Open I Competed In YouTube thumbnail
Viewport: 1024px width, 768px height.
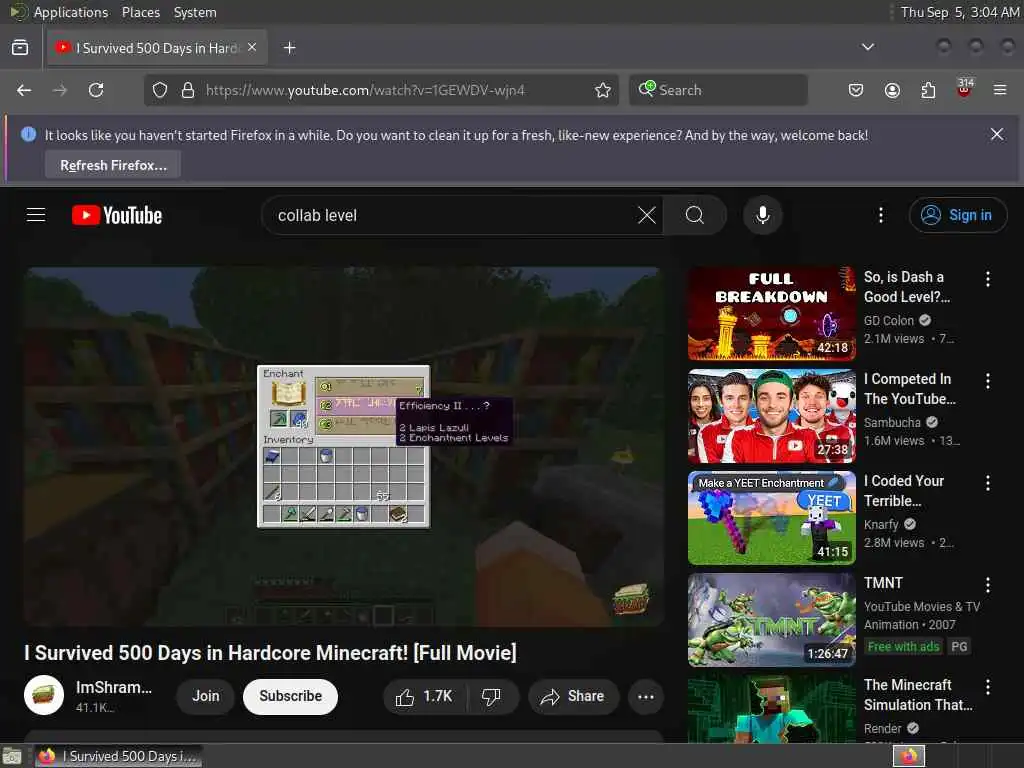click(771, 416)
